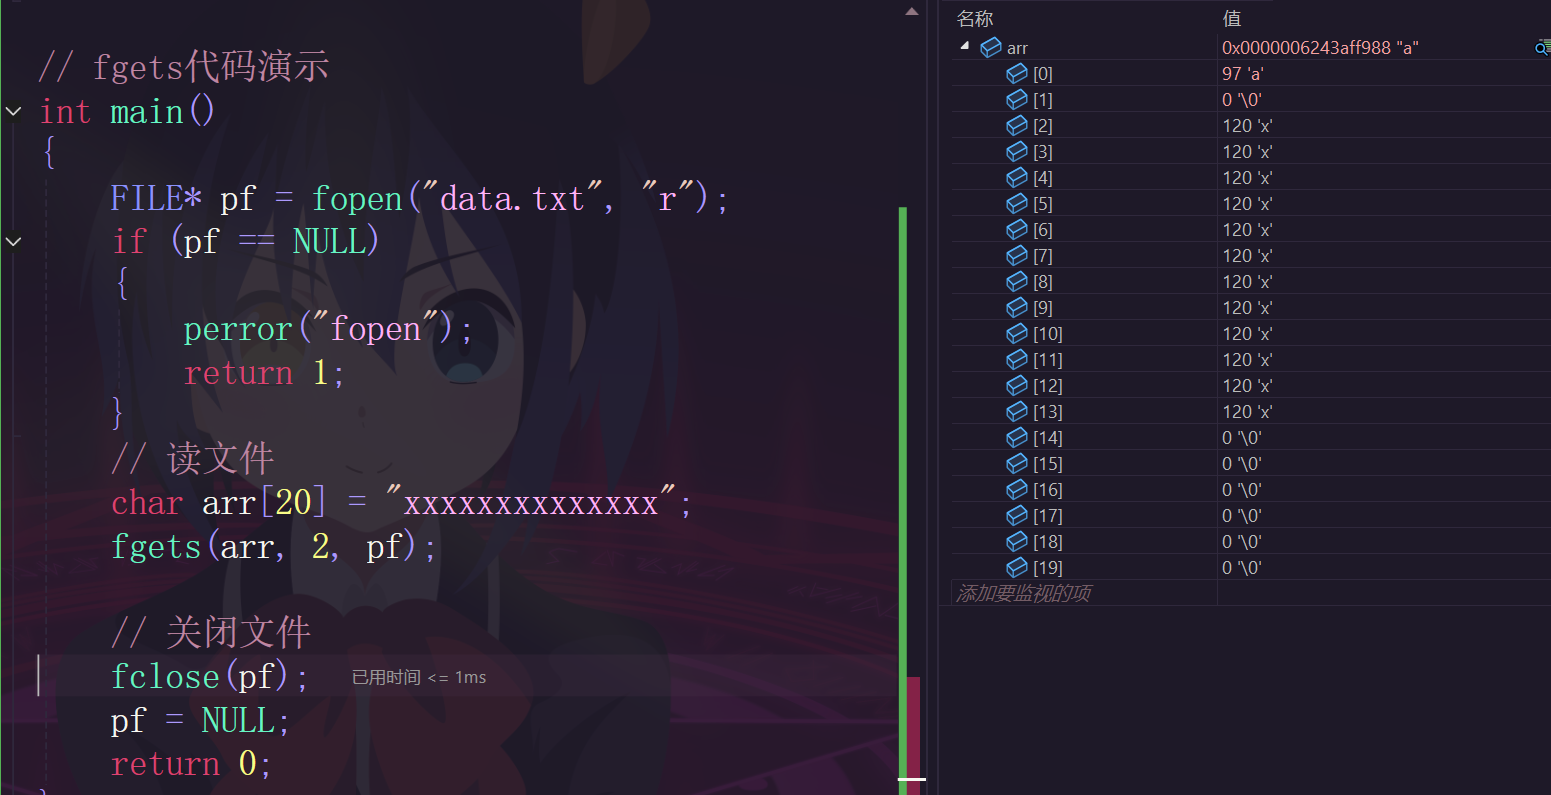Click the cube icon for element [14]
This screenshot has height=795, width=1551.
tap(1017, 437)
